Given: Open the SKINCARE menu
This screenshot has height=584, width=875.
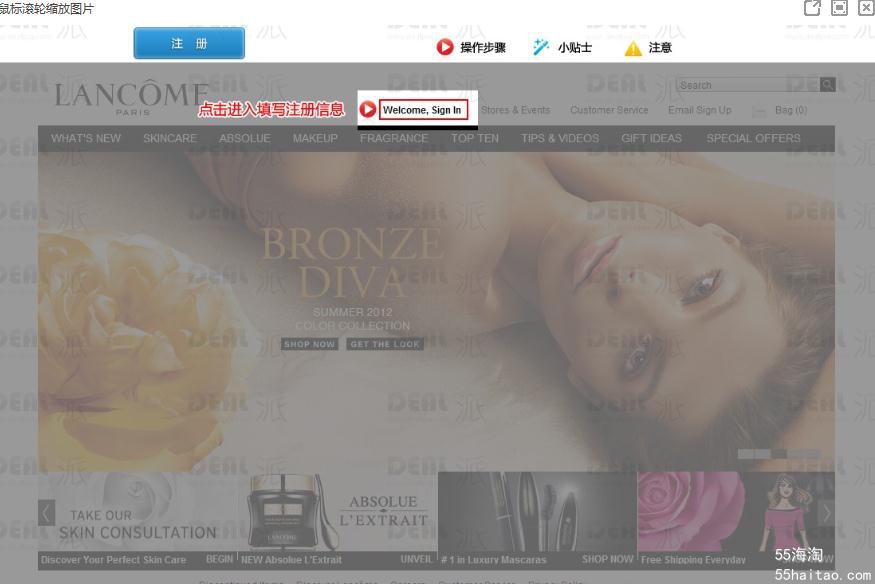Looking at the screenshot, I should [x=170, y=138].
